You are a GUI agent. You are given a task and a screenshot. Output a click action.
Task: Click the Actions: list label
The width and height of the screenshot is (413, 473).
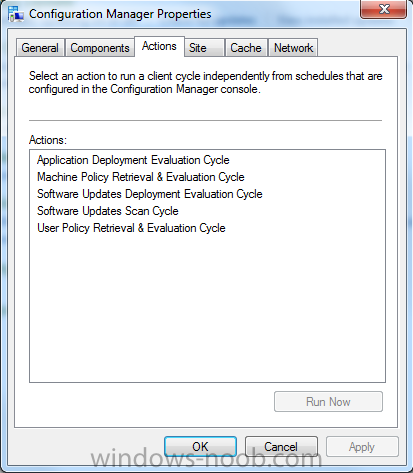(48, 140)
